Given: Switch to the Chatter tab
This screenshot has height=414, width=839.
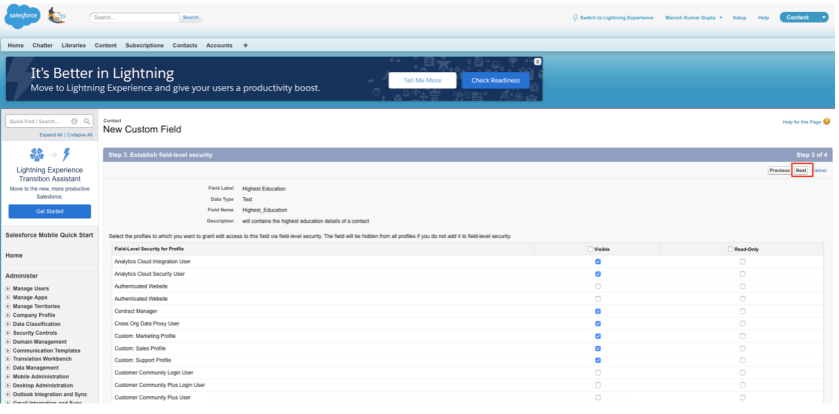Looking at the screenshot, I should pyautogui.click(x=43, y=45).
